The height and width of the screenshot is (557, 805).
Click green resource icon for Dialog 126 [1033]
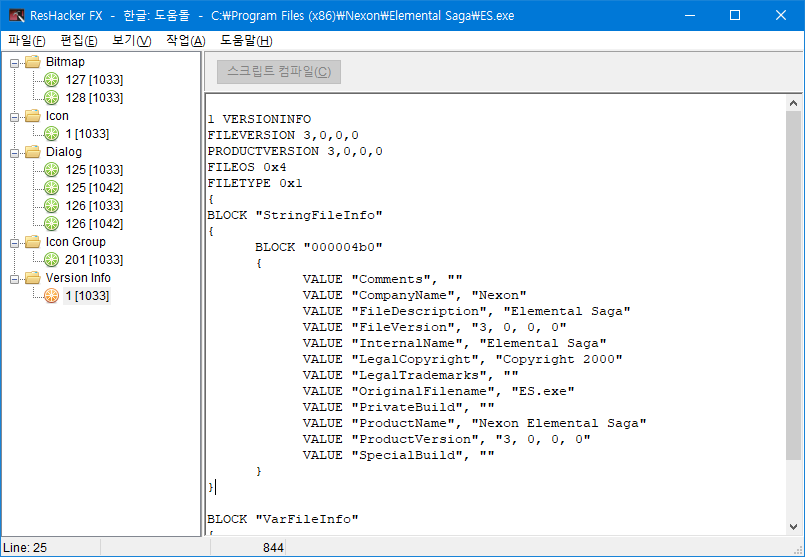[51, 206]
